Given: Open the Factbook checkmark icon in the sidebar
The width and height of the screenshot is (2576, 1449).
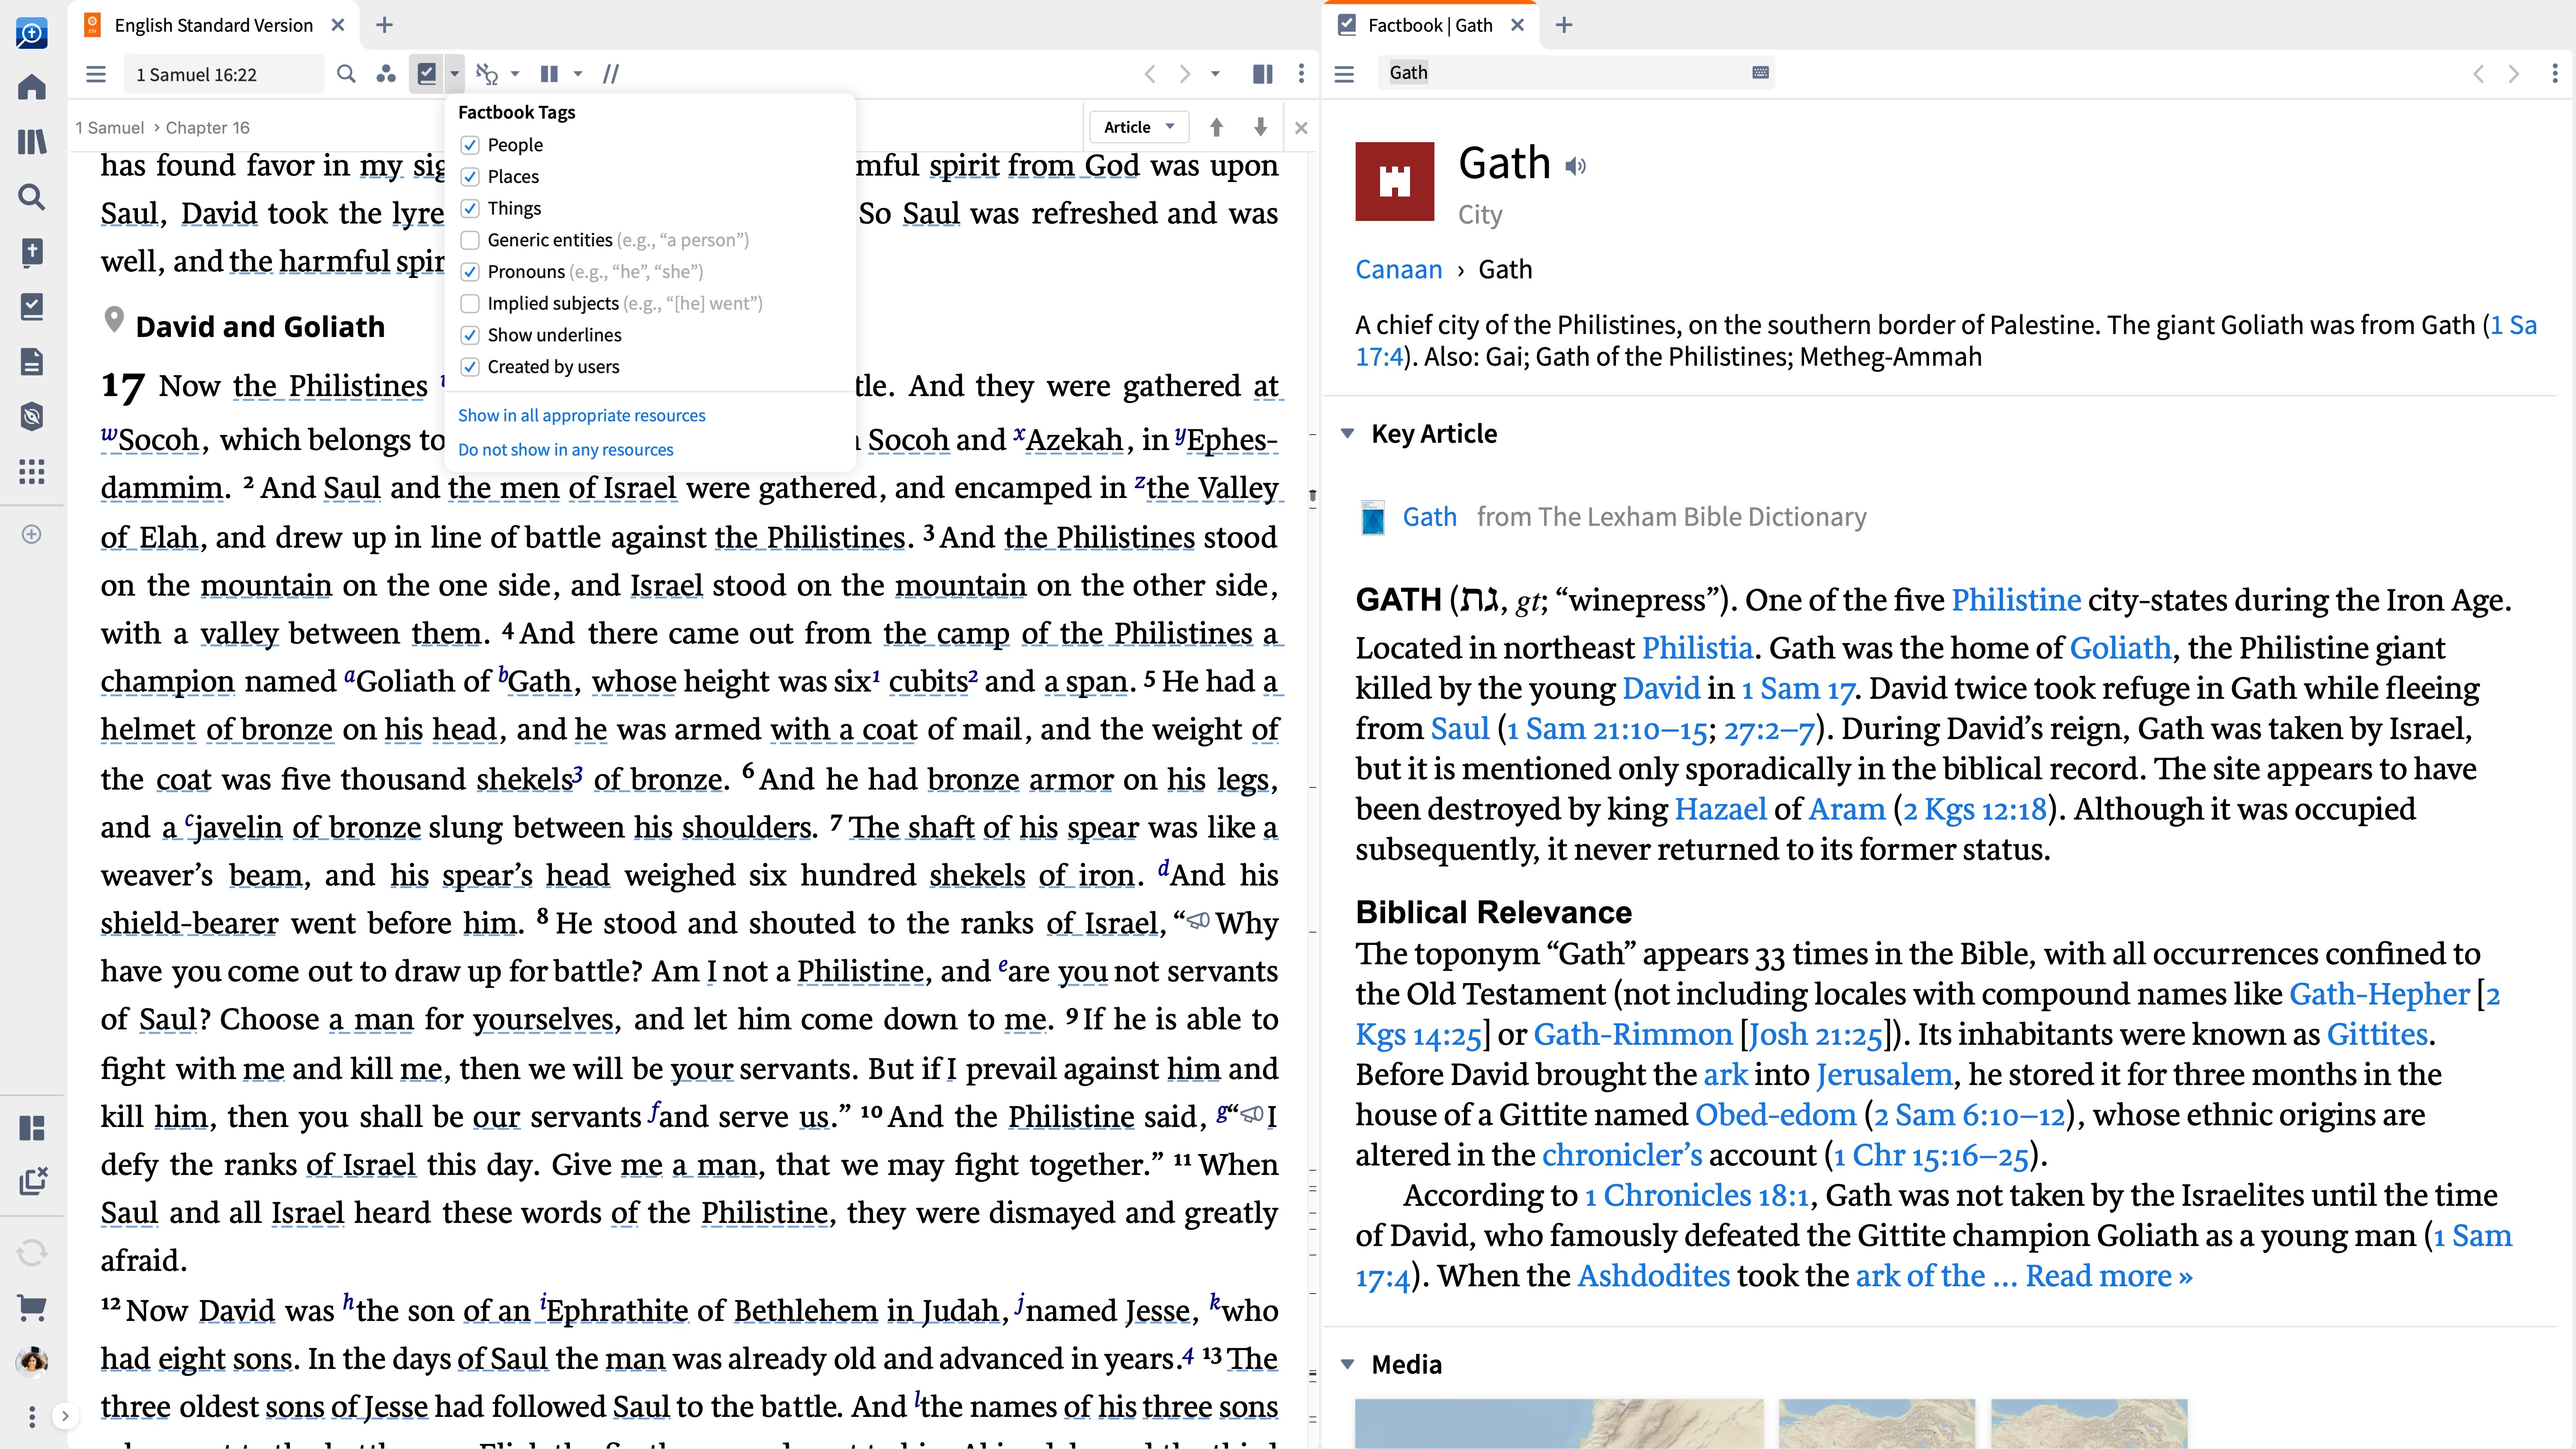Looking at the screenshot, I should coord(32,306).
